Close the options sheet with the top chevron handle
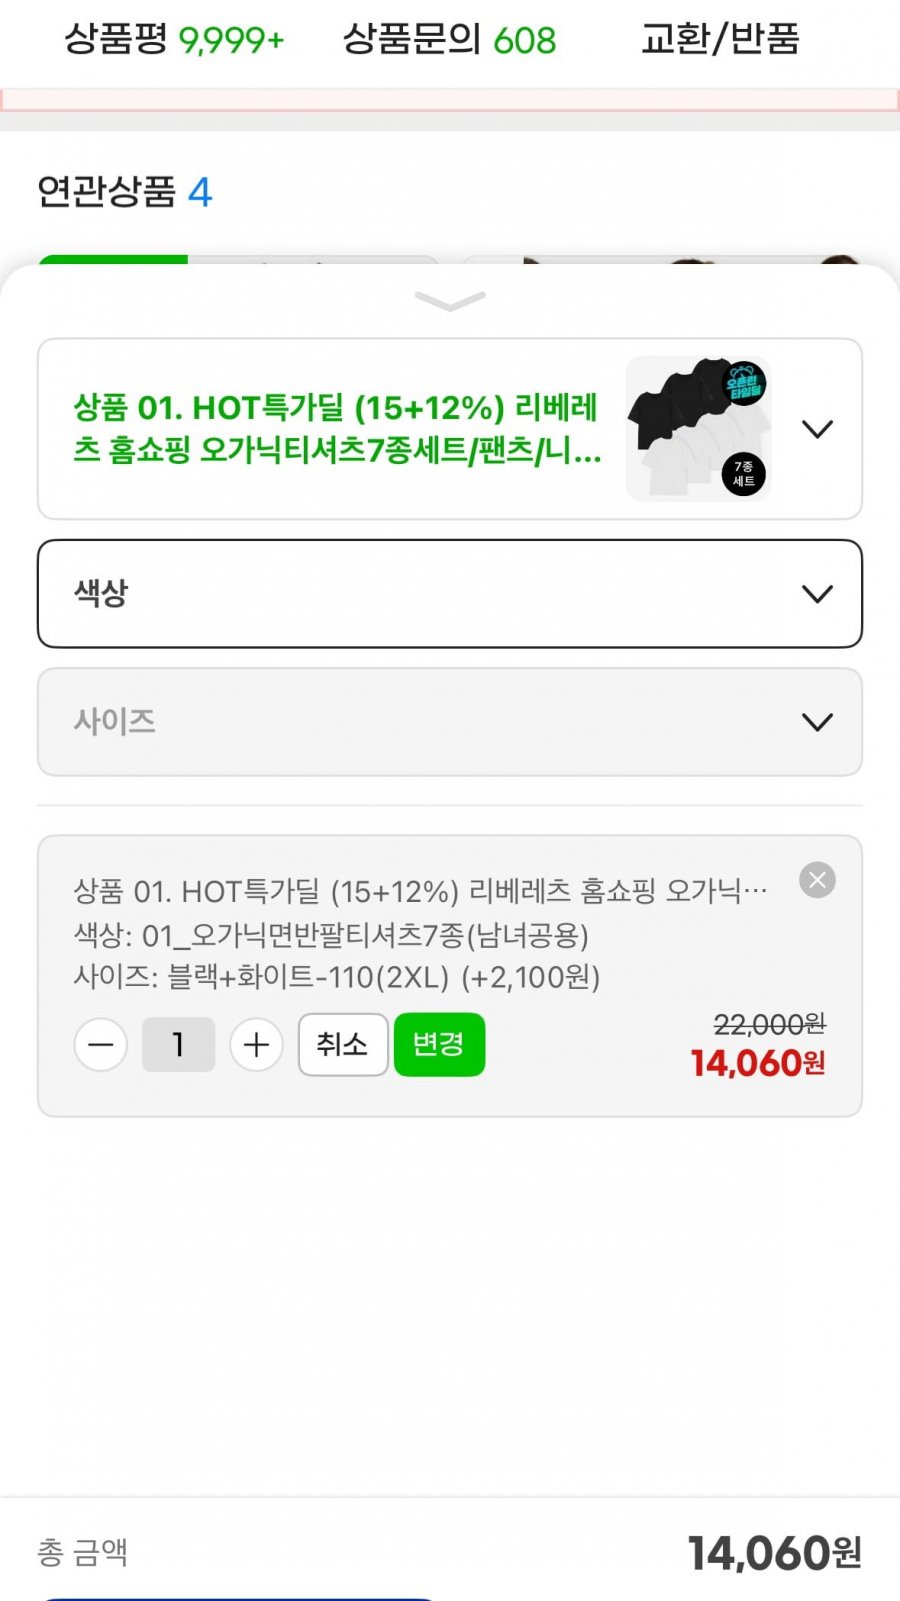Viewport: 900px width, 1601px height. [450, 301]
